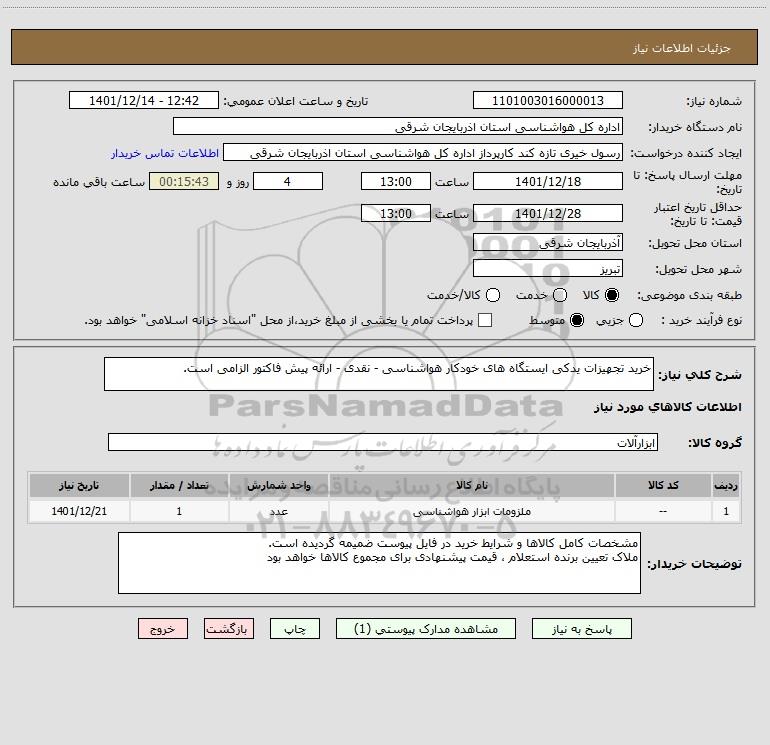Click the response deadline date 1401/12/18

(x=548, y=181)
